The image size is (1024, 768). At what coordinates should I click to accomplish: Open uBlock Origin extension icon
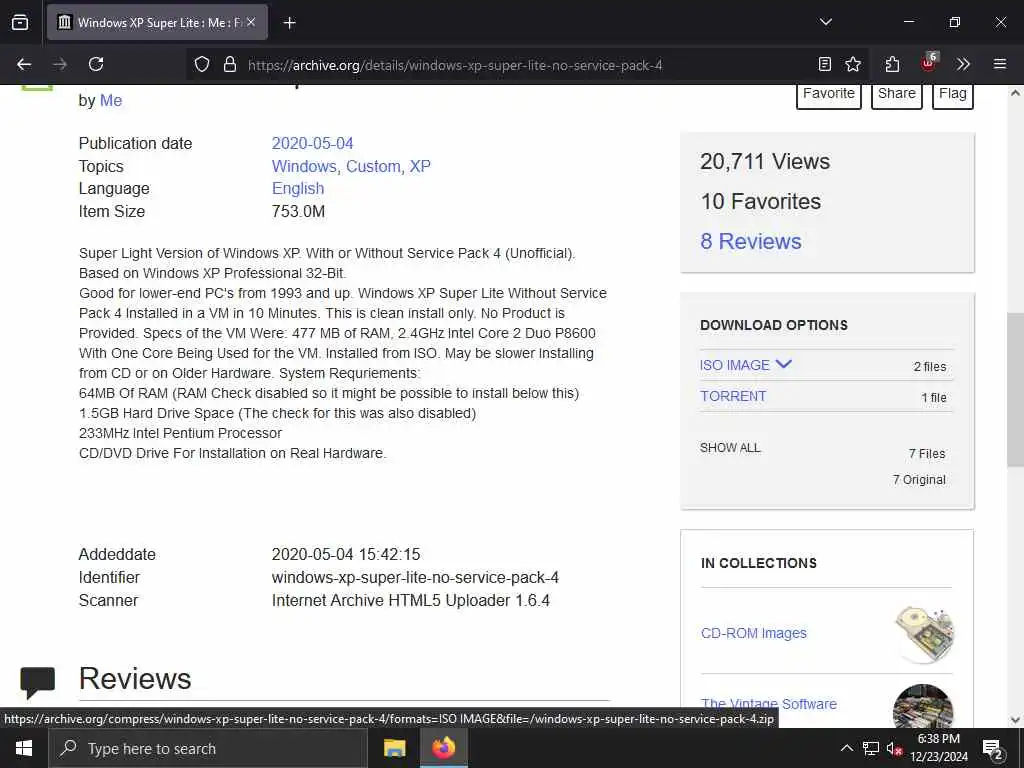coord(929,63)
